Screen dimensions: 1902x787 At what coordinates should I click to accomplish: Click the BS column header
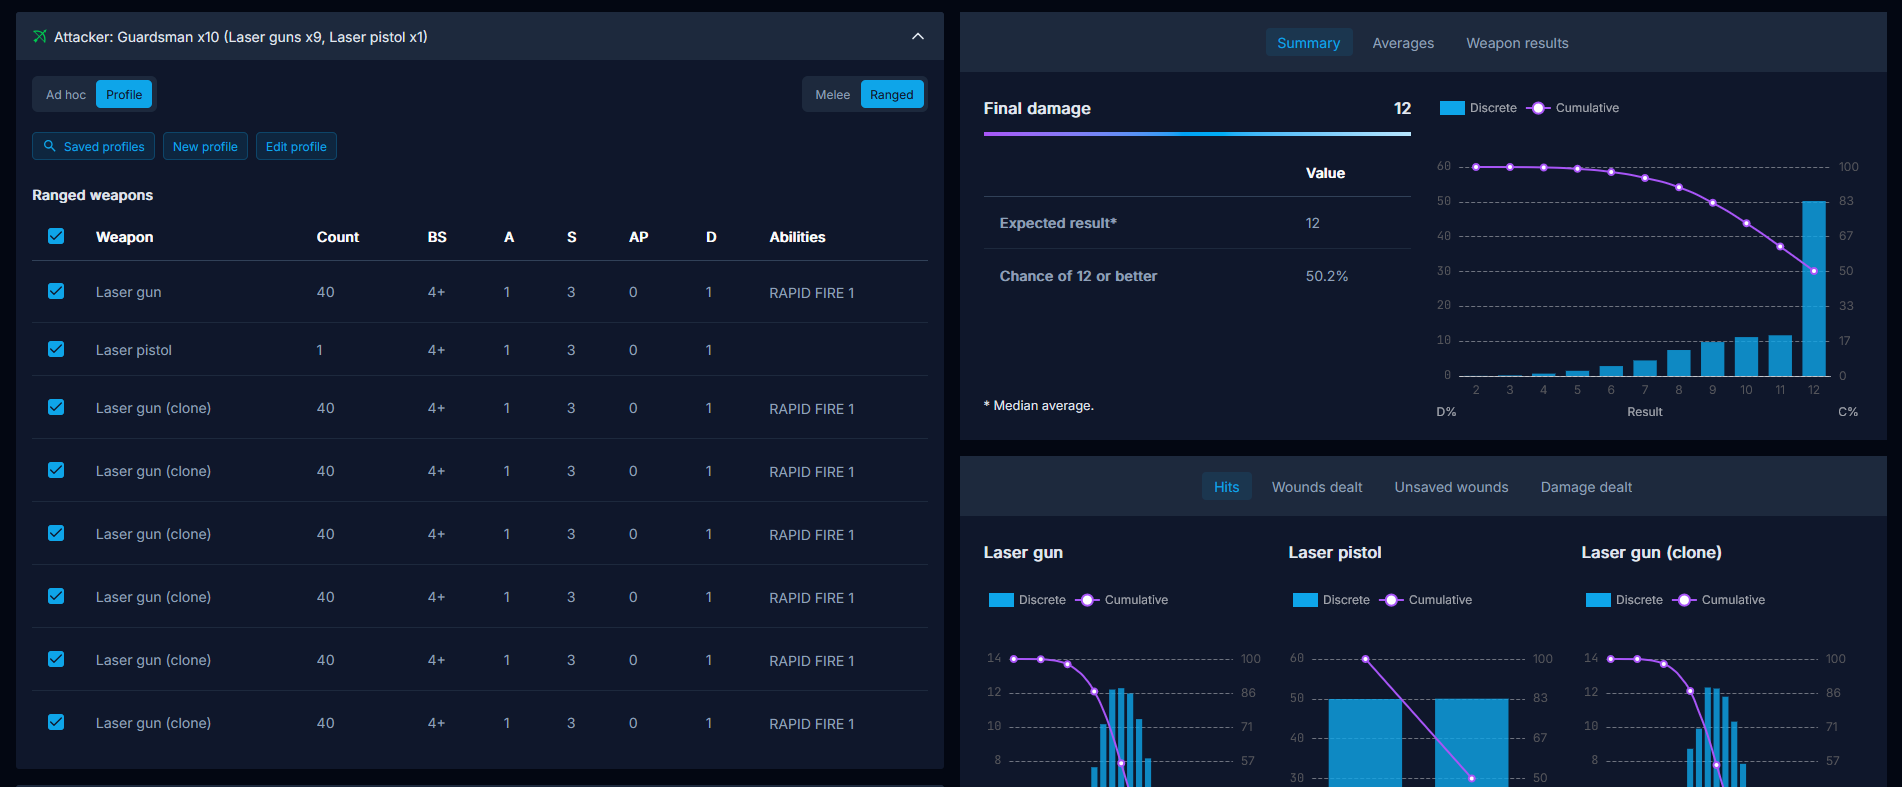point(437,237)
